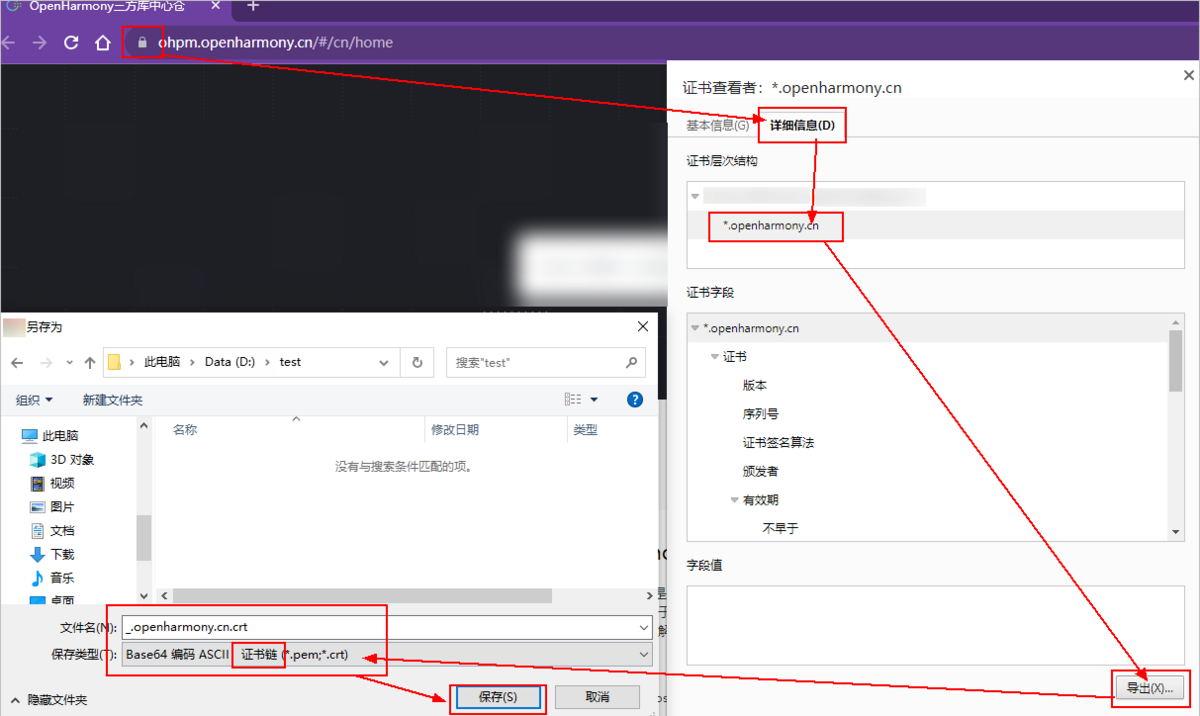The image size is (1200, 716).
Task: Click the 保存(S) button
Action: [497, 696]
